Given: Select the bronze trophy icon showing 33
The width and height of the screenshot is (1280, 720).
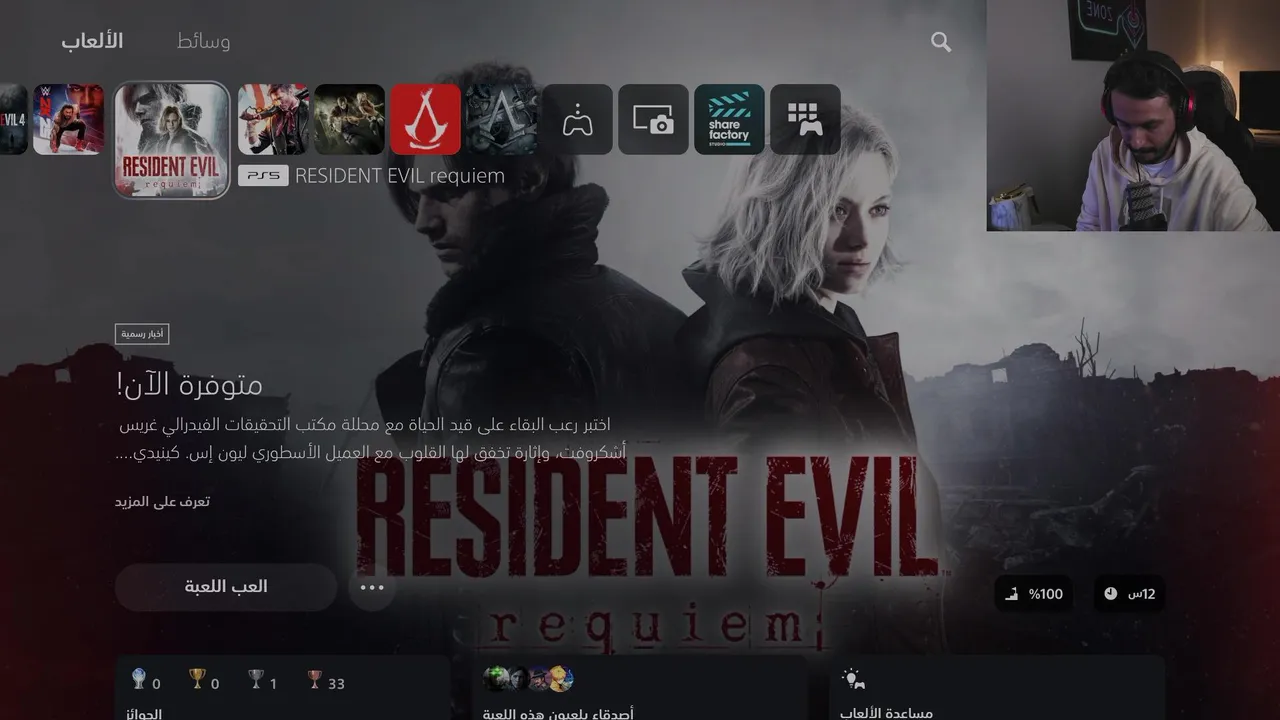Looking at the screenshot, I should pos(314,680).
